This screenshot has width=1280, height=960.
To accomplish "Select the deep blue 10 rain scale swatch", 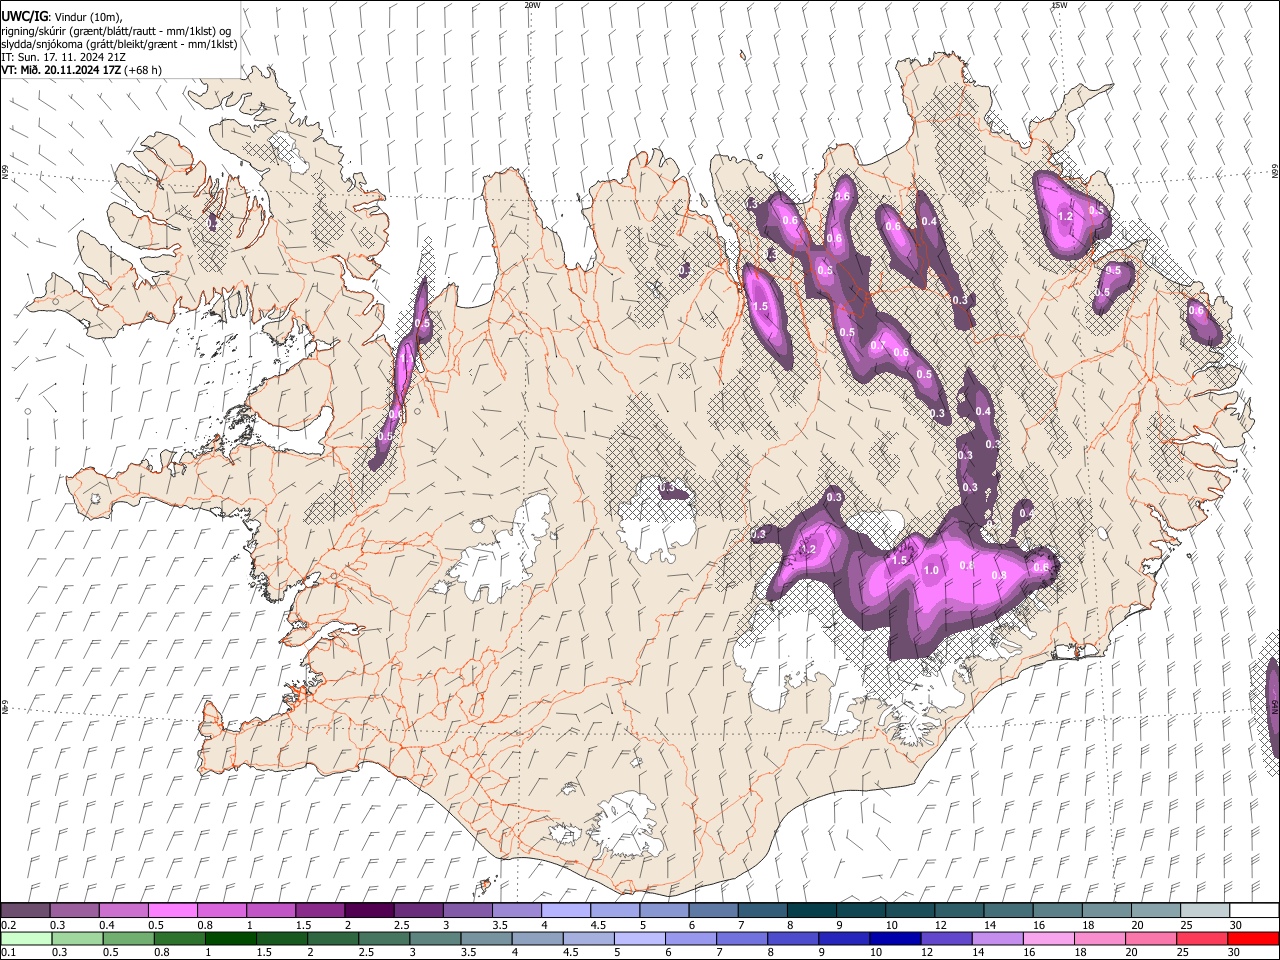I will 895,938.
